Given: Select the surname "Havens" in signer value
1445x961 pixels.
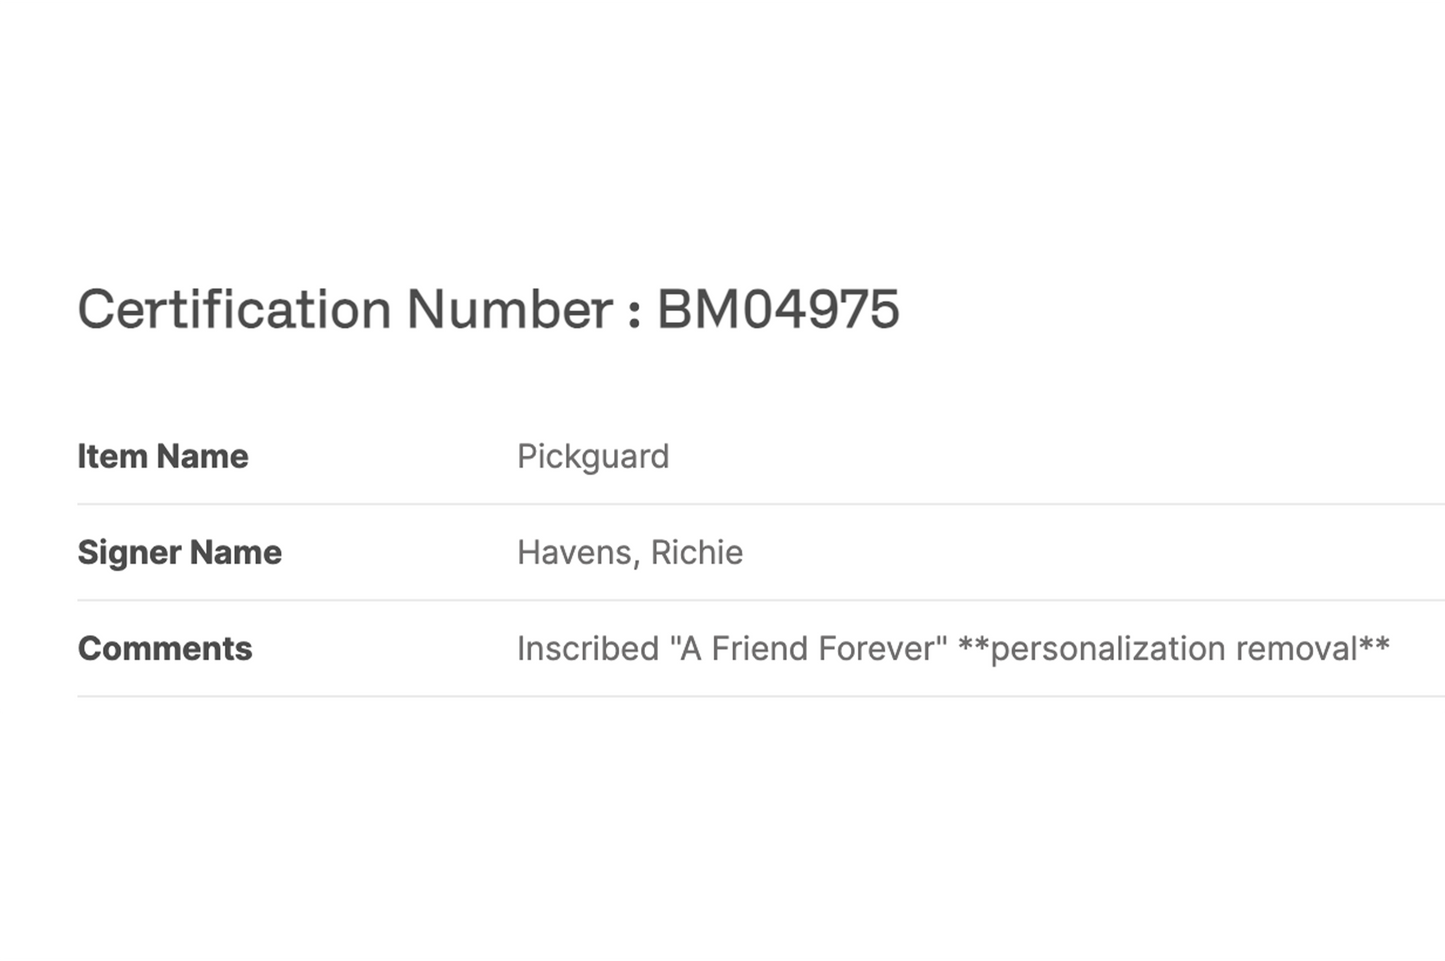Looking at the screenshot, I should point(573,552).
